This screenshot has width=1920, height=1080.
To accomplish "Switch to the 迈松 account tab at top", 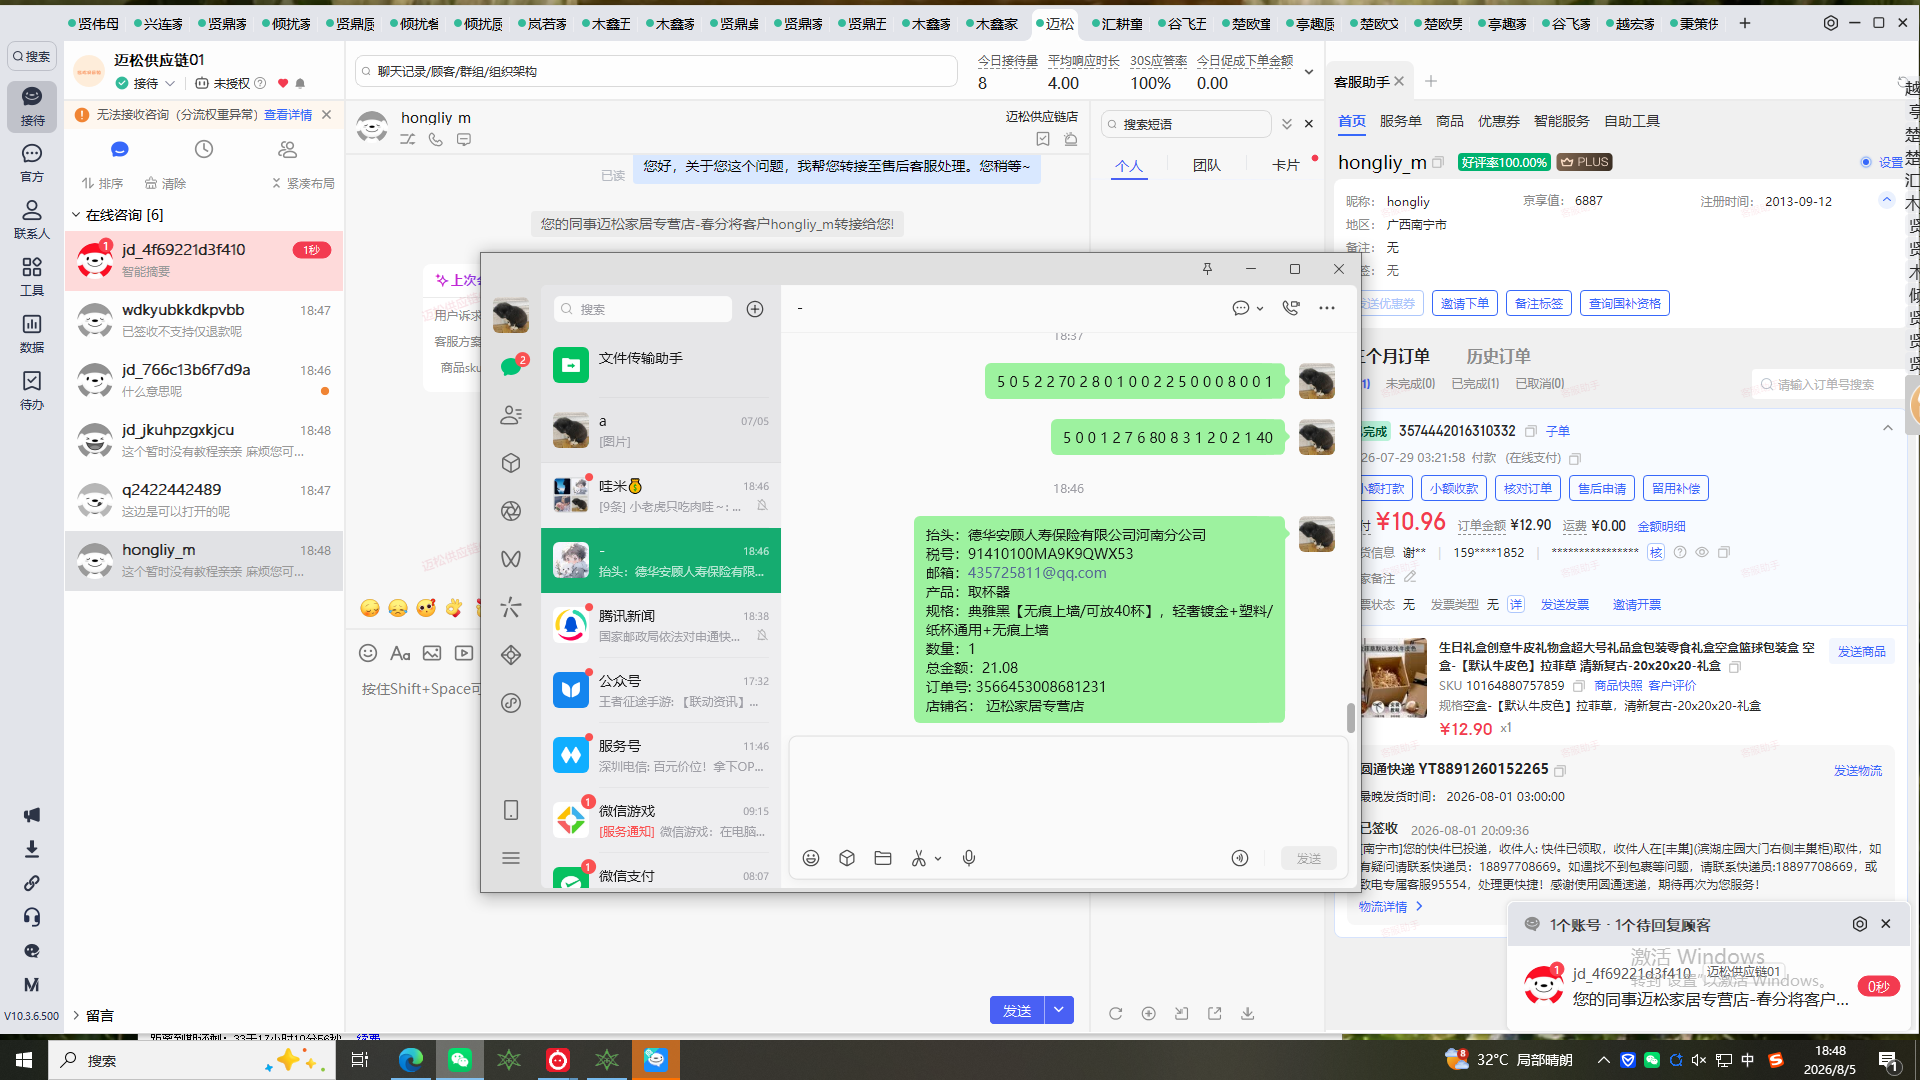I will coord(1055,23).
